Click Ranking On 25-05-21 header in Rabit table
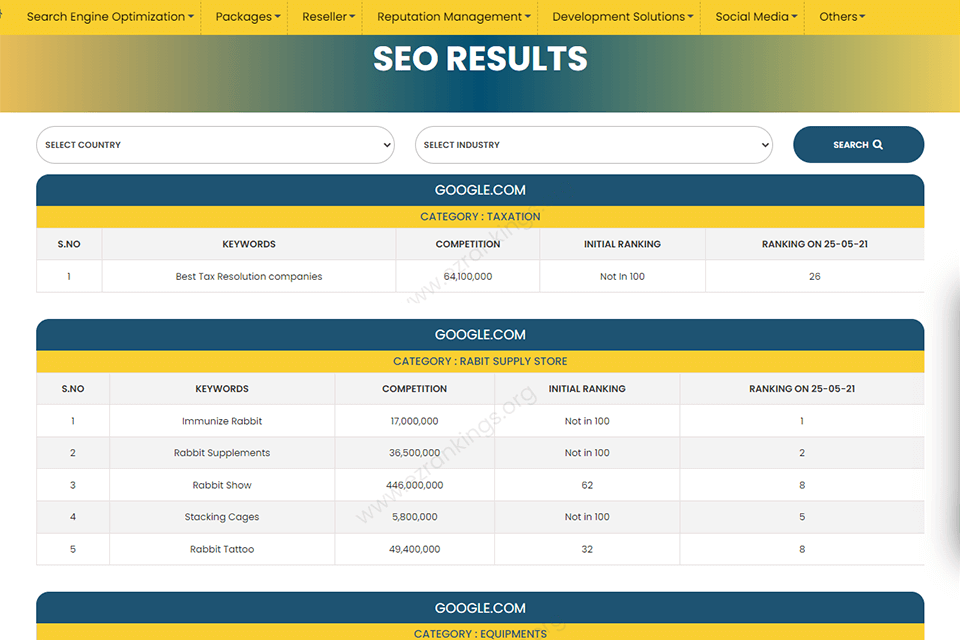 pos(802,389)
